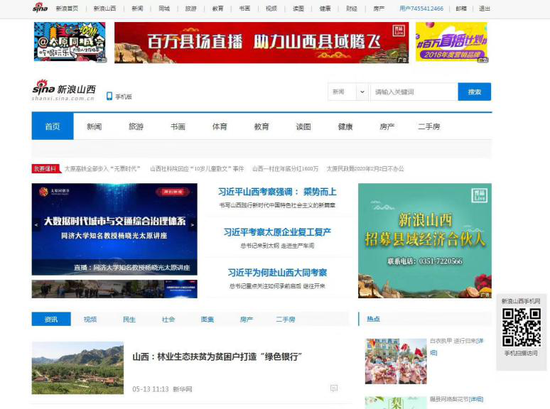The width and height of the screenshot is (550, 409).
Task: Open headline 习近平为何赴山西大同考察
Action: click(x=277, y=273)
